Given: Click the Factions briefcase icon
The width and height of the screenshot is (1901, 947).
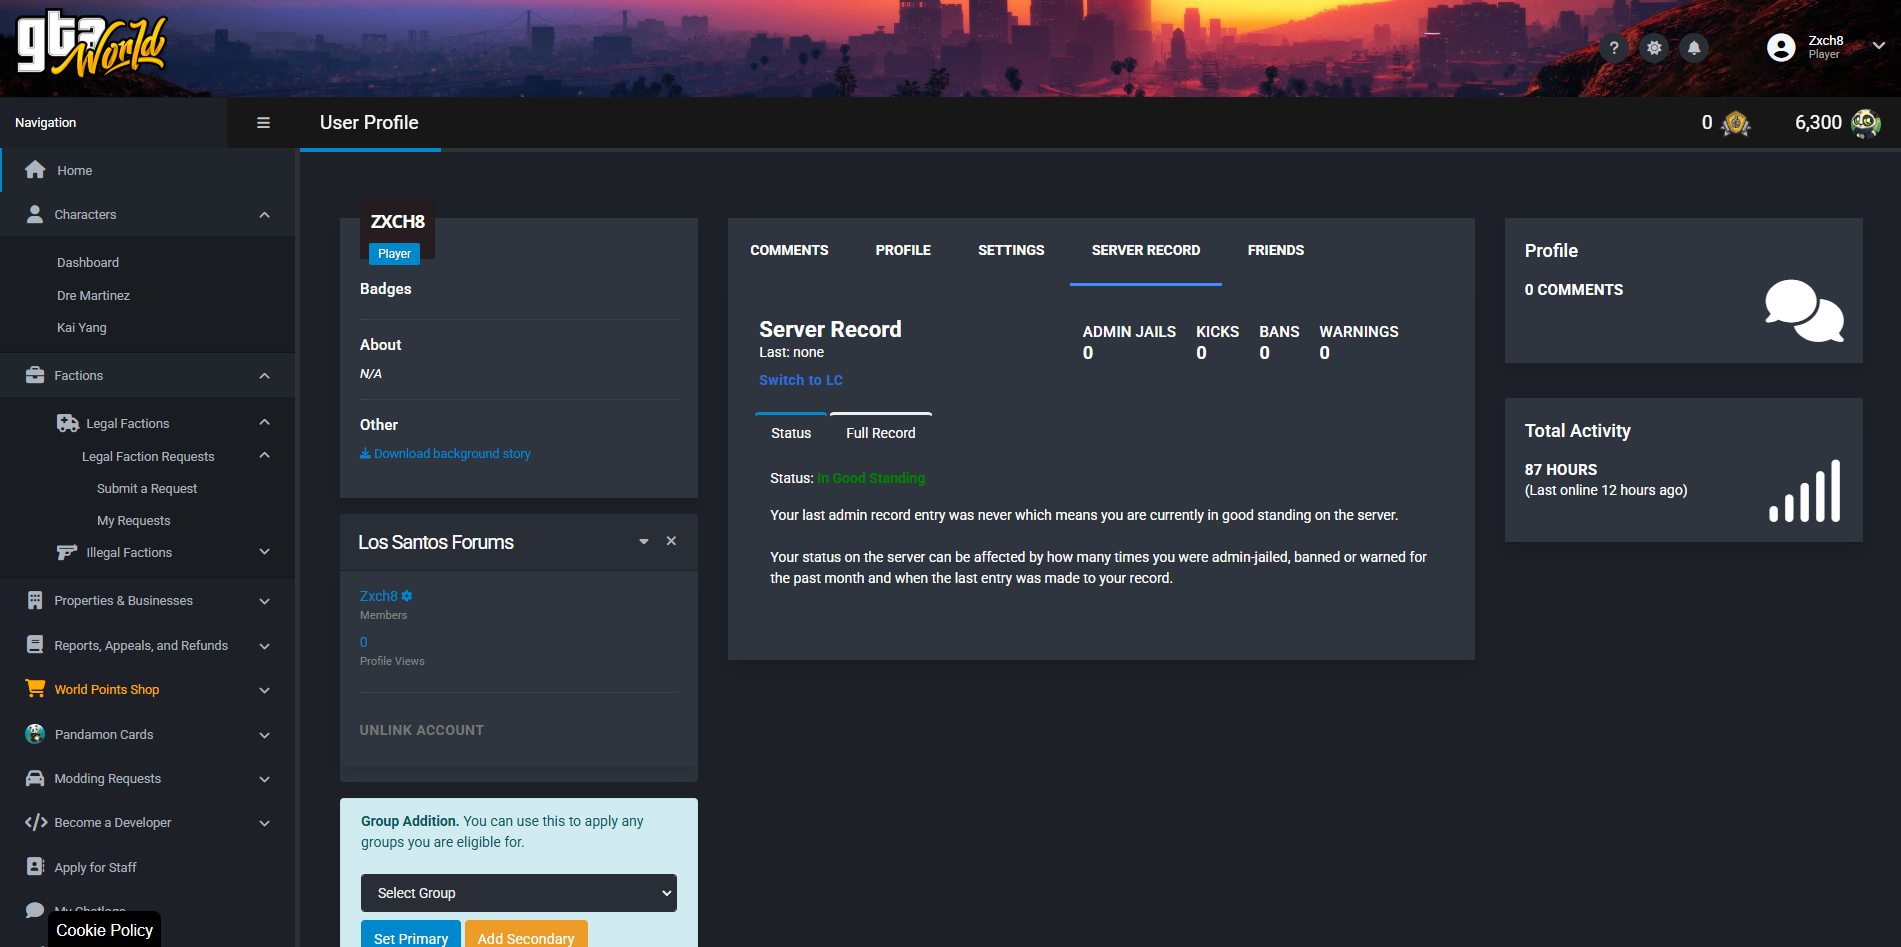Looking at the screenshot, I should (35, 375).
